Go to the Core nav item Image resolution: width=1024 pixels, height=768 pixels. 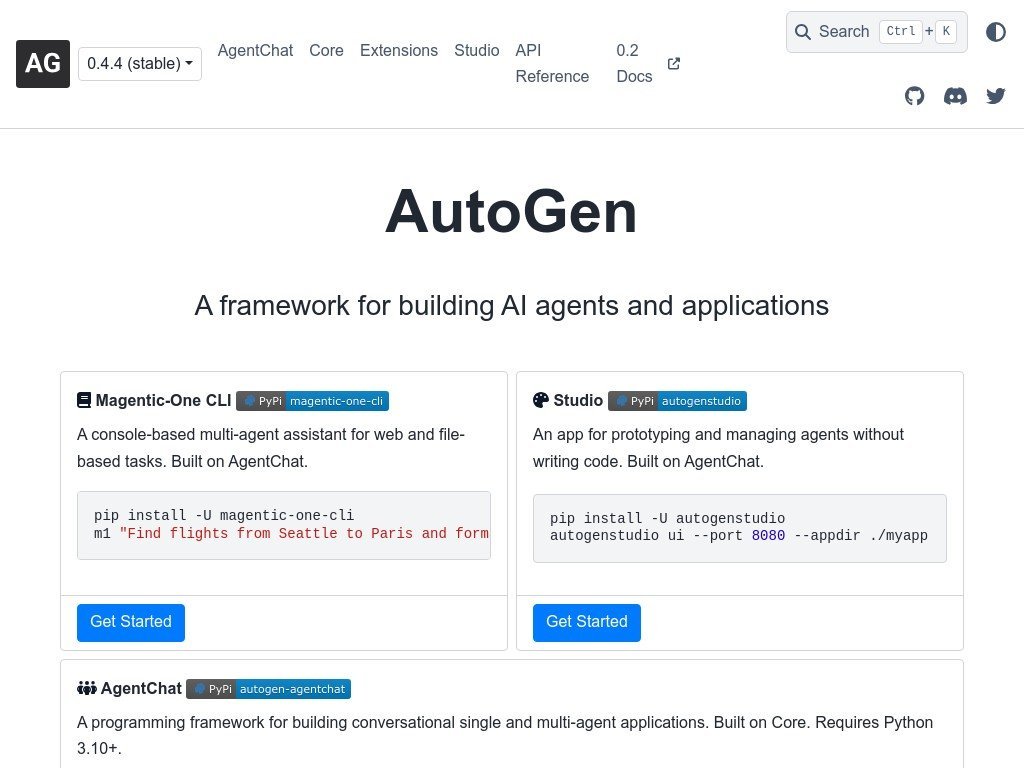click(327, 50)
